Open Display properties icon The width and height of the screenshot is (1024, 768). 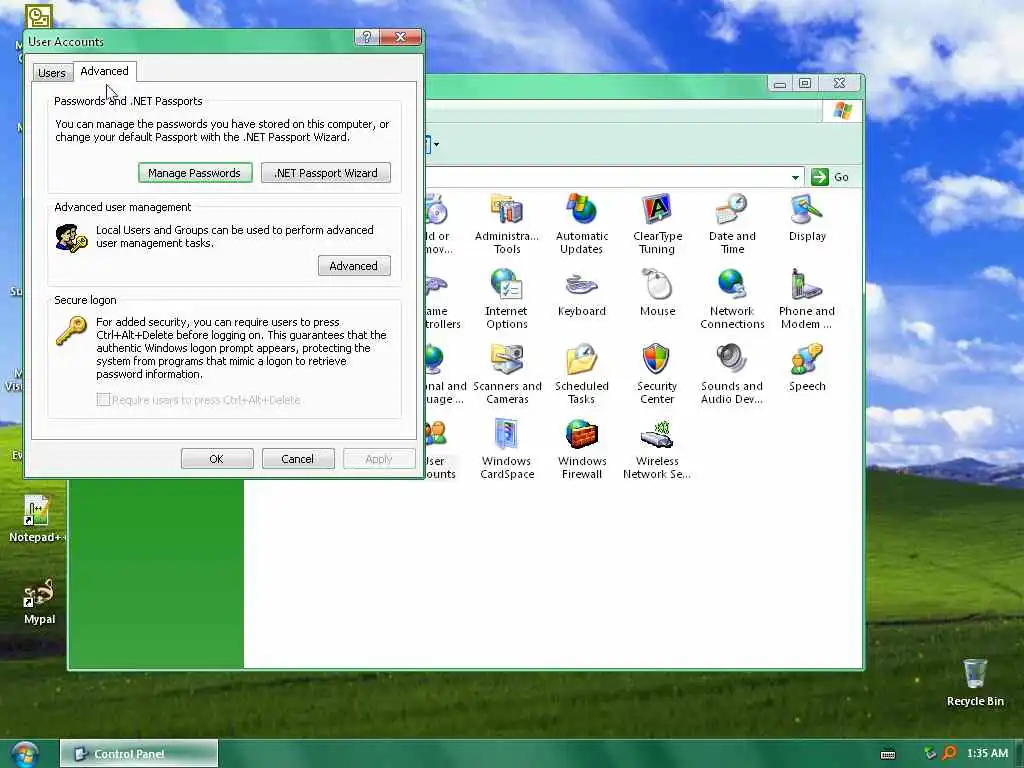[x=807, y=217]
